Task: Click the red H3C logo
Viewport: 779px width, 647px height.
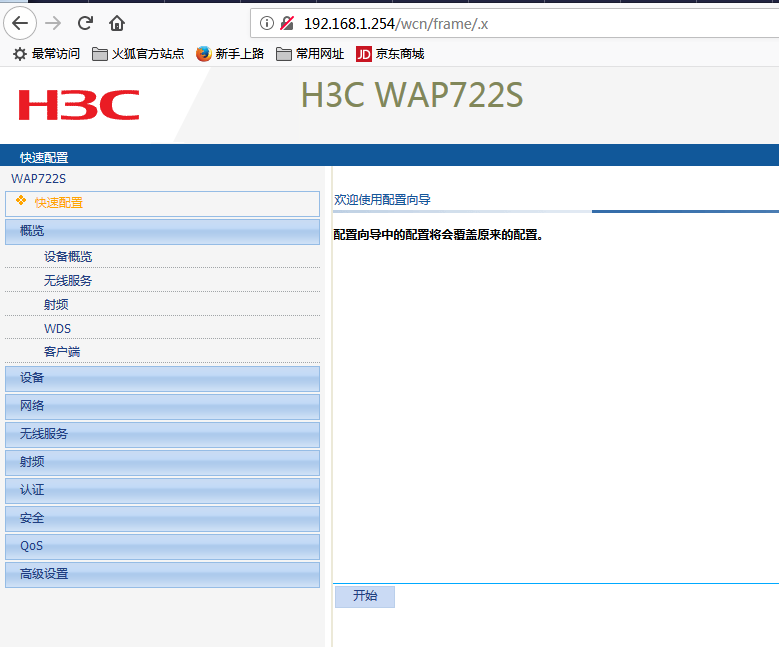Action: coord(79,105)
